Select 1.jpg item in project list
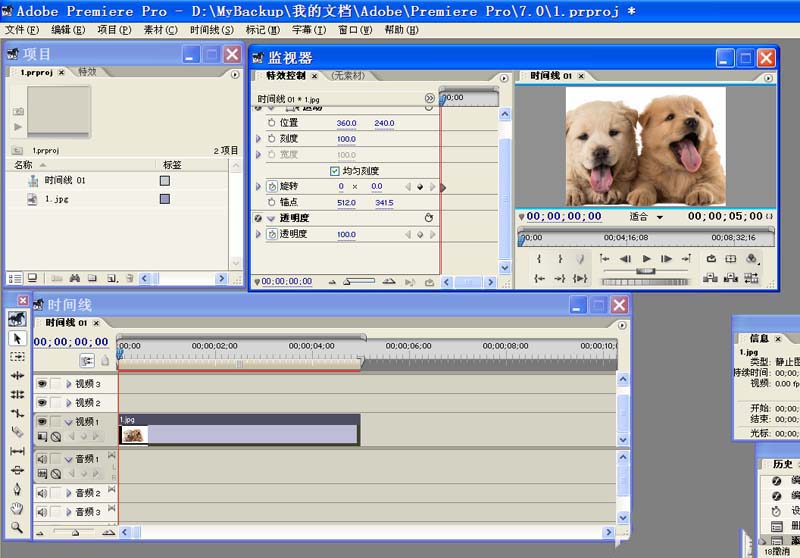 tap(56, 199)
